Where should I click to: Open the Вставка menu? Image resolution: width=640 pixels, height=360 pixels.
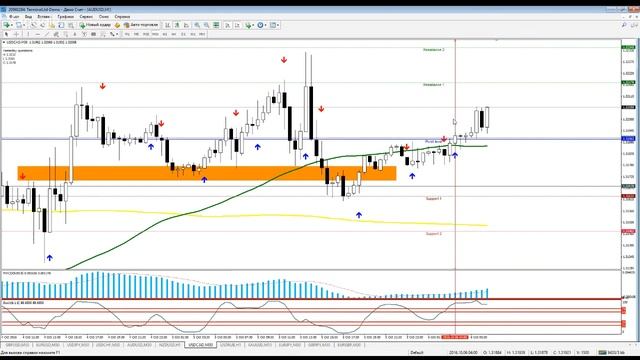(x=44, y=17)
